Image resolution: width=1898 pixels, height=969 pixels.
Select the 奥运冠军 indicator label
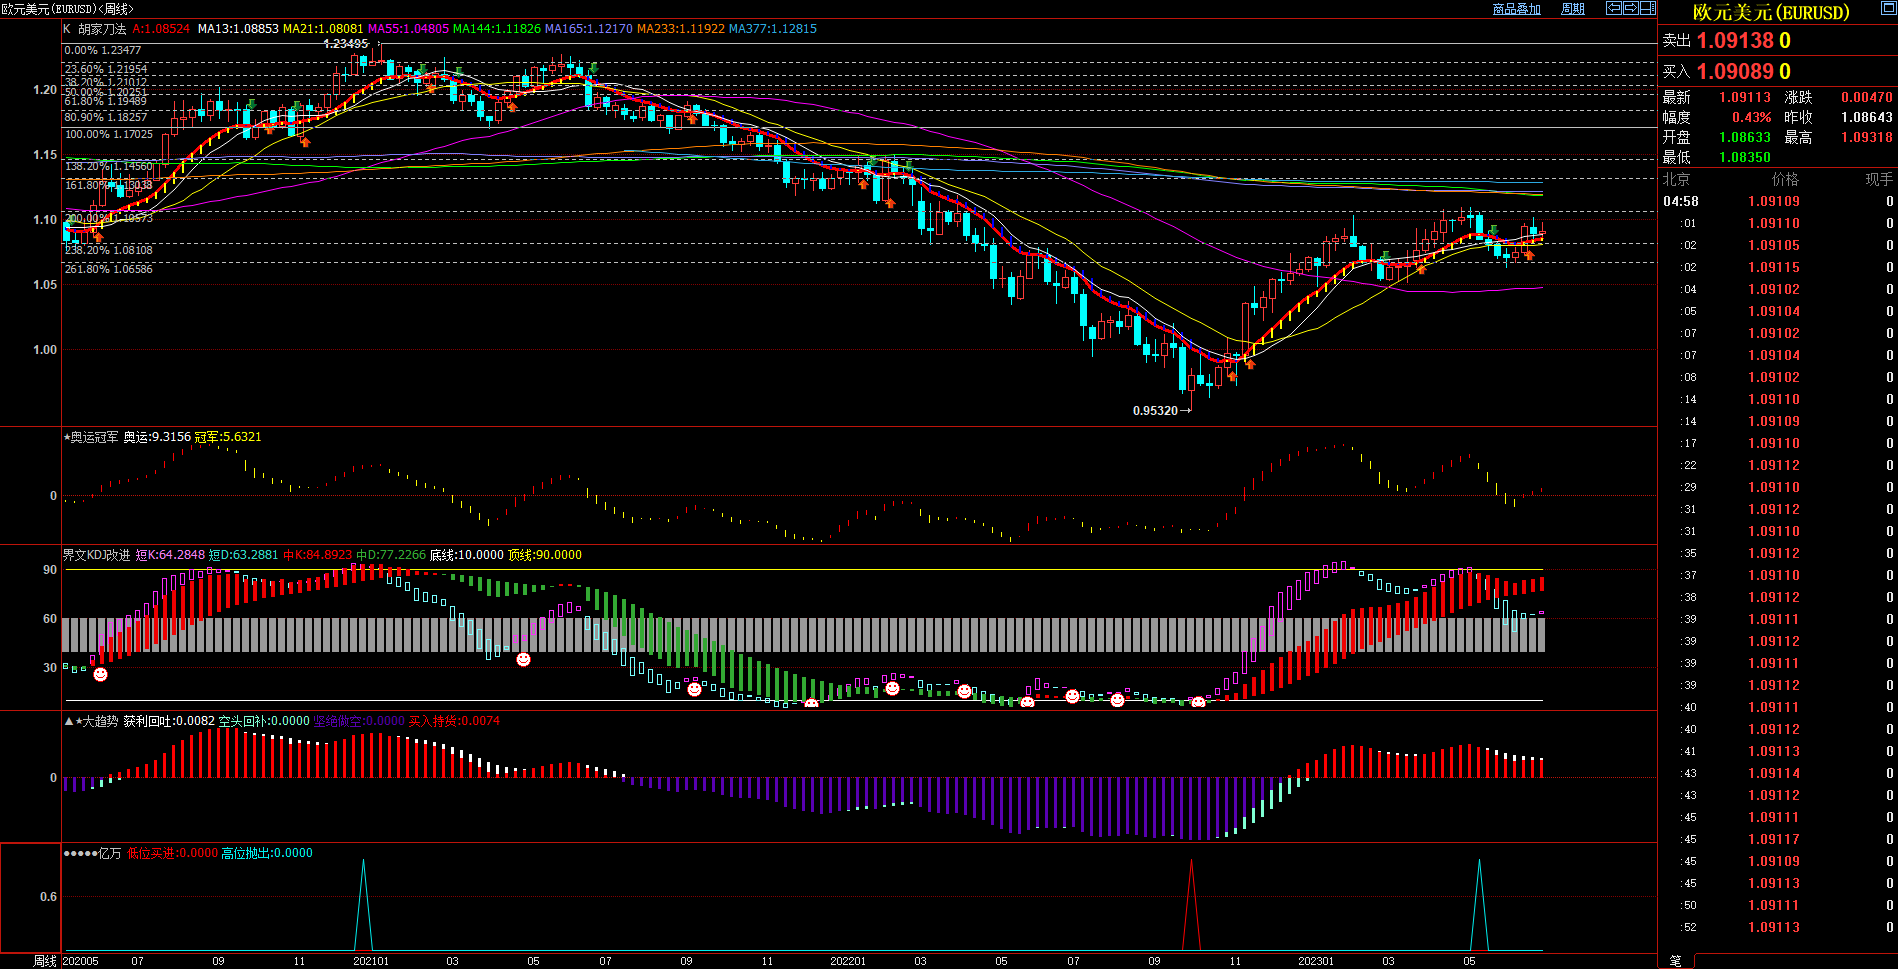pos(94,437)
